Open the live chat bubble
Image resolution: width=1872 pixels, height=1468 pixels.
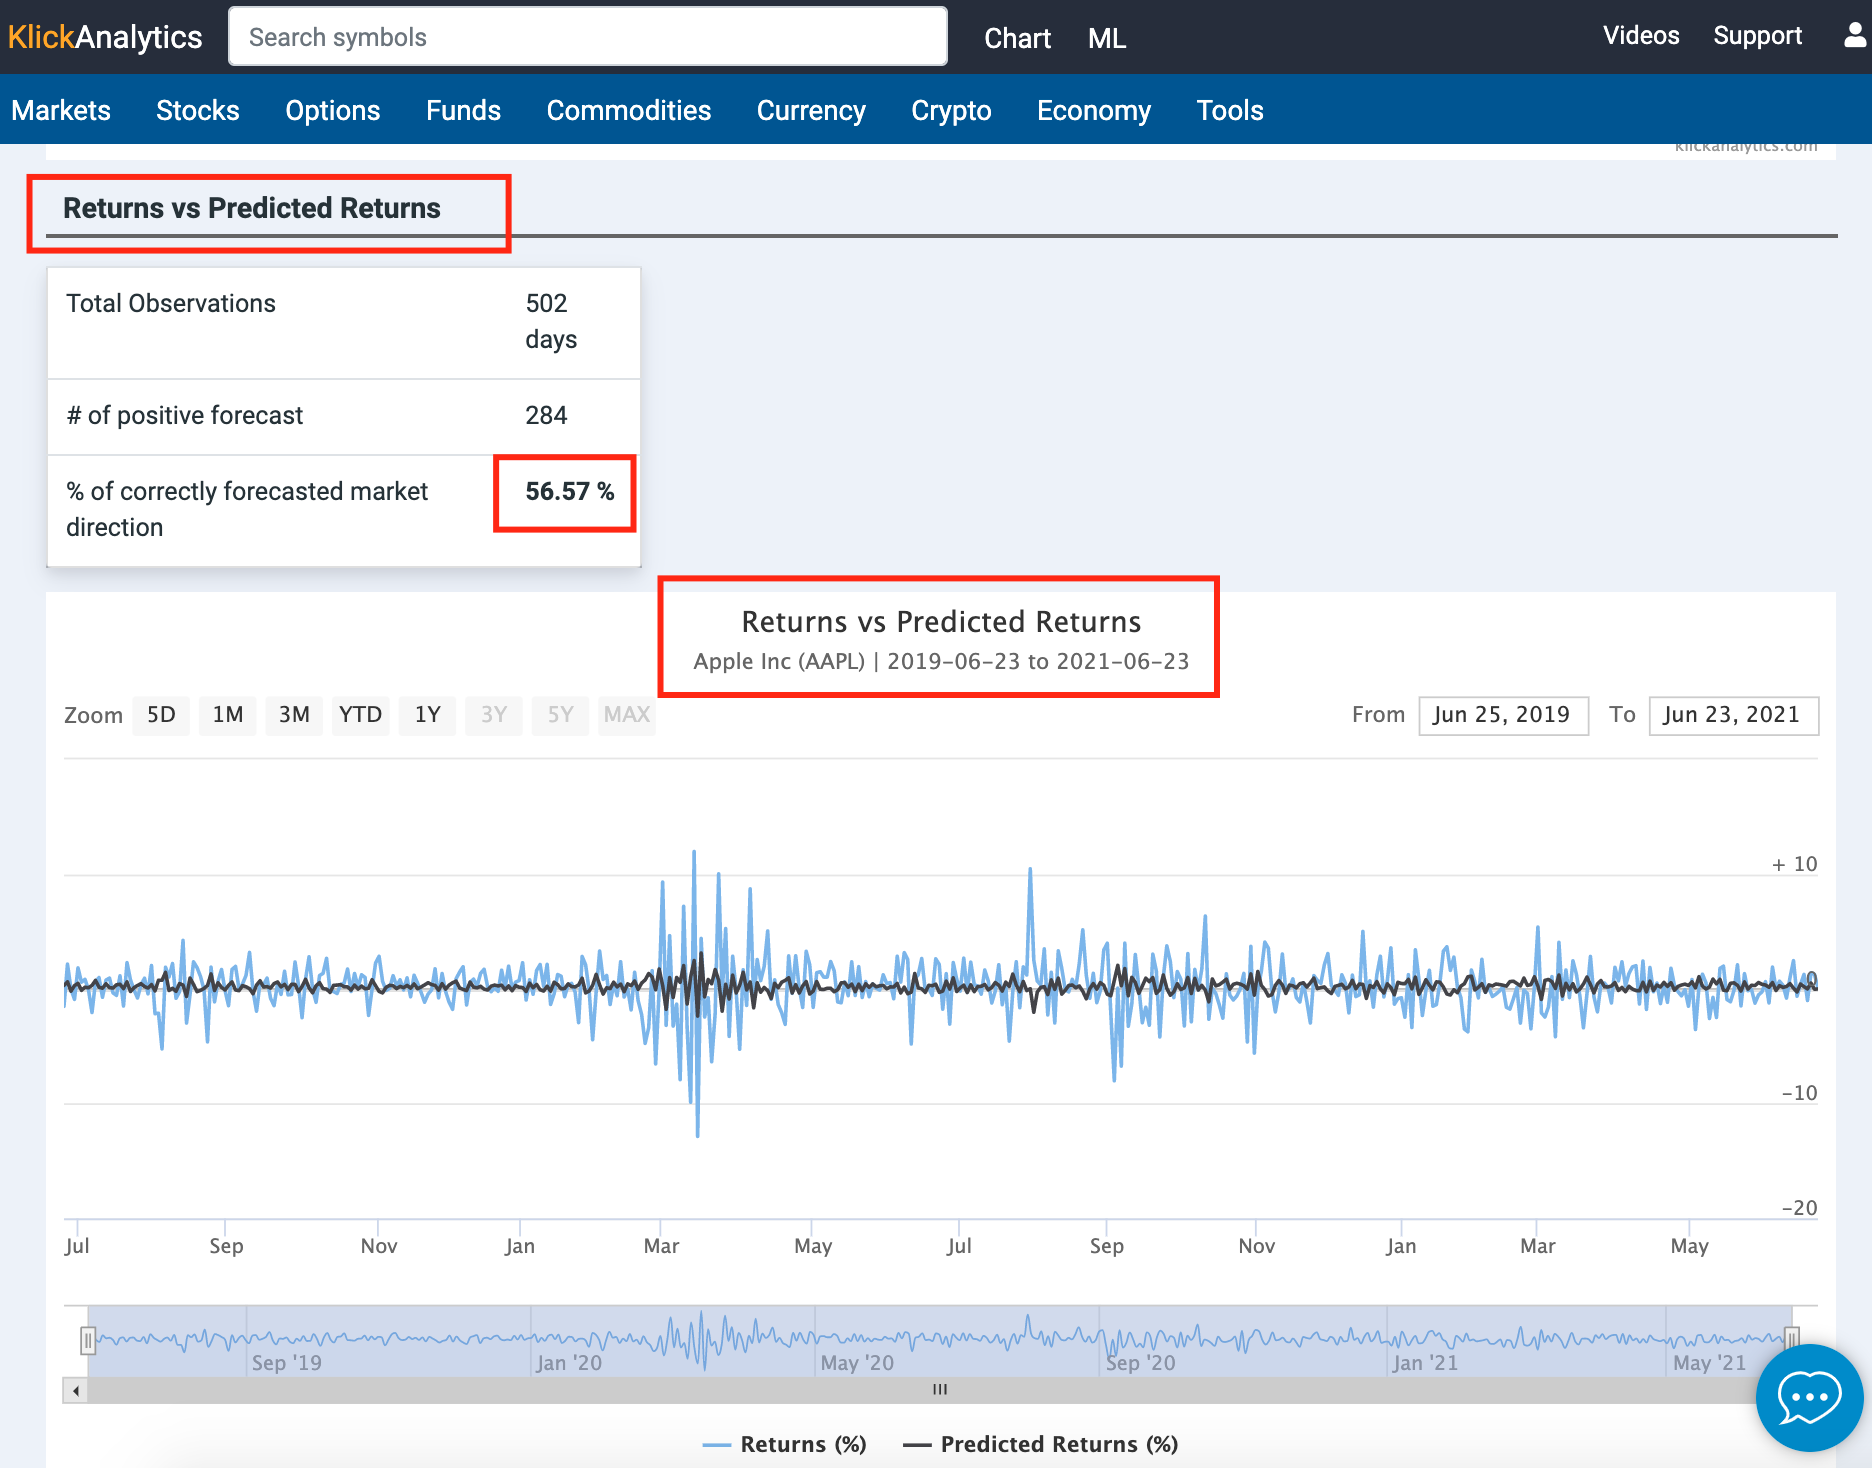tap(1809, 1397)
